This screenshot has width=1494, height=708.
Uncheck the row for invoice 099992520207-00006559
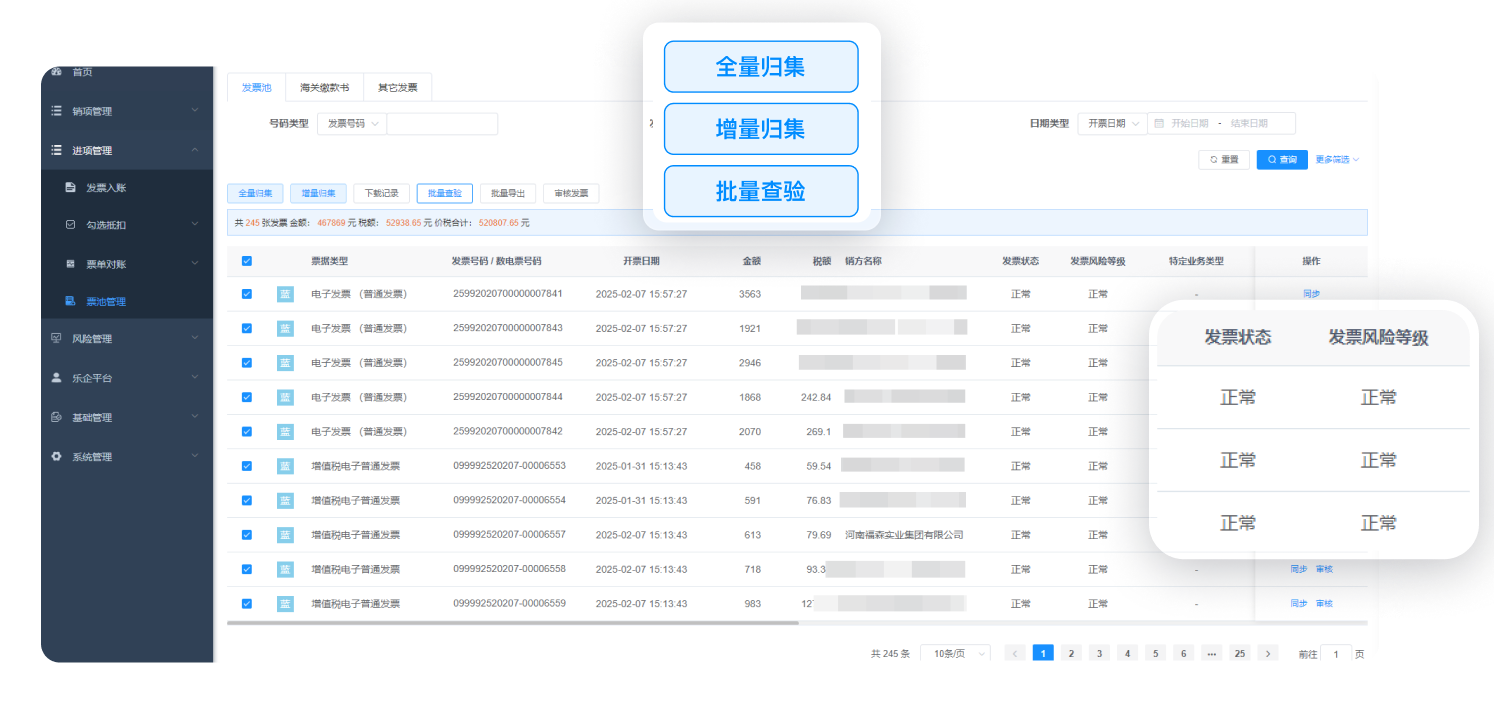pyautogui.click(x=247, y=603)
